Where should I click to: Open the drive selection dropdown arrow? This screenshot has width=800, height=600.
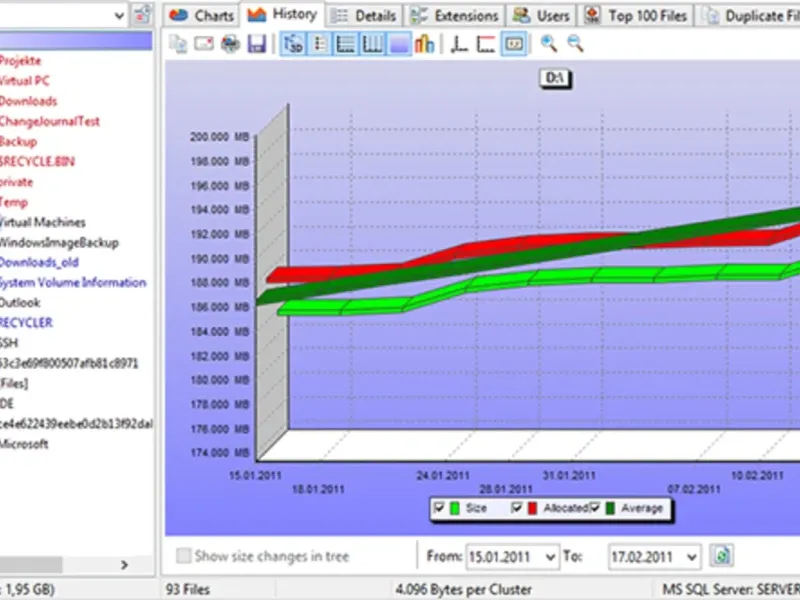(x=119, y=16)
